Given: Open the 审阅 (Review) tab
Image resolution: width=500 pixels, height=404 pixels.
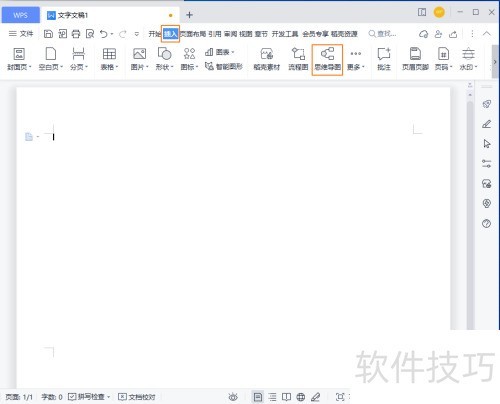Looking at the screenshot, I should click(x=230, y=34).
